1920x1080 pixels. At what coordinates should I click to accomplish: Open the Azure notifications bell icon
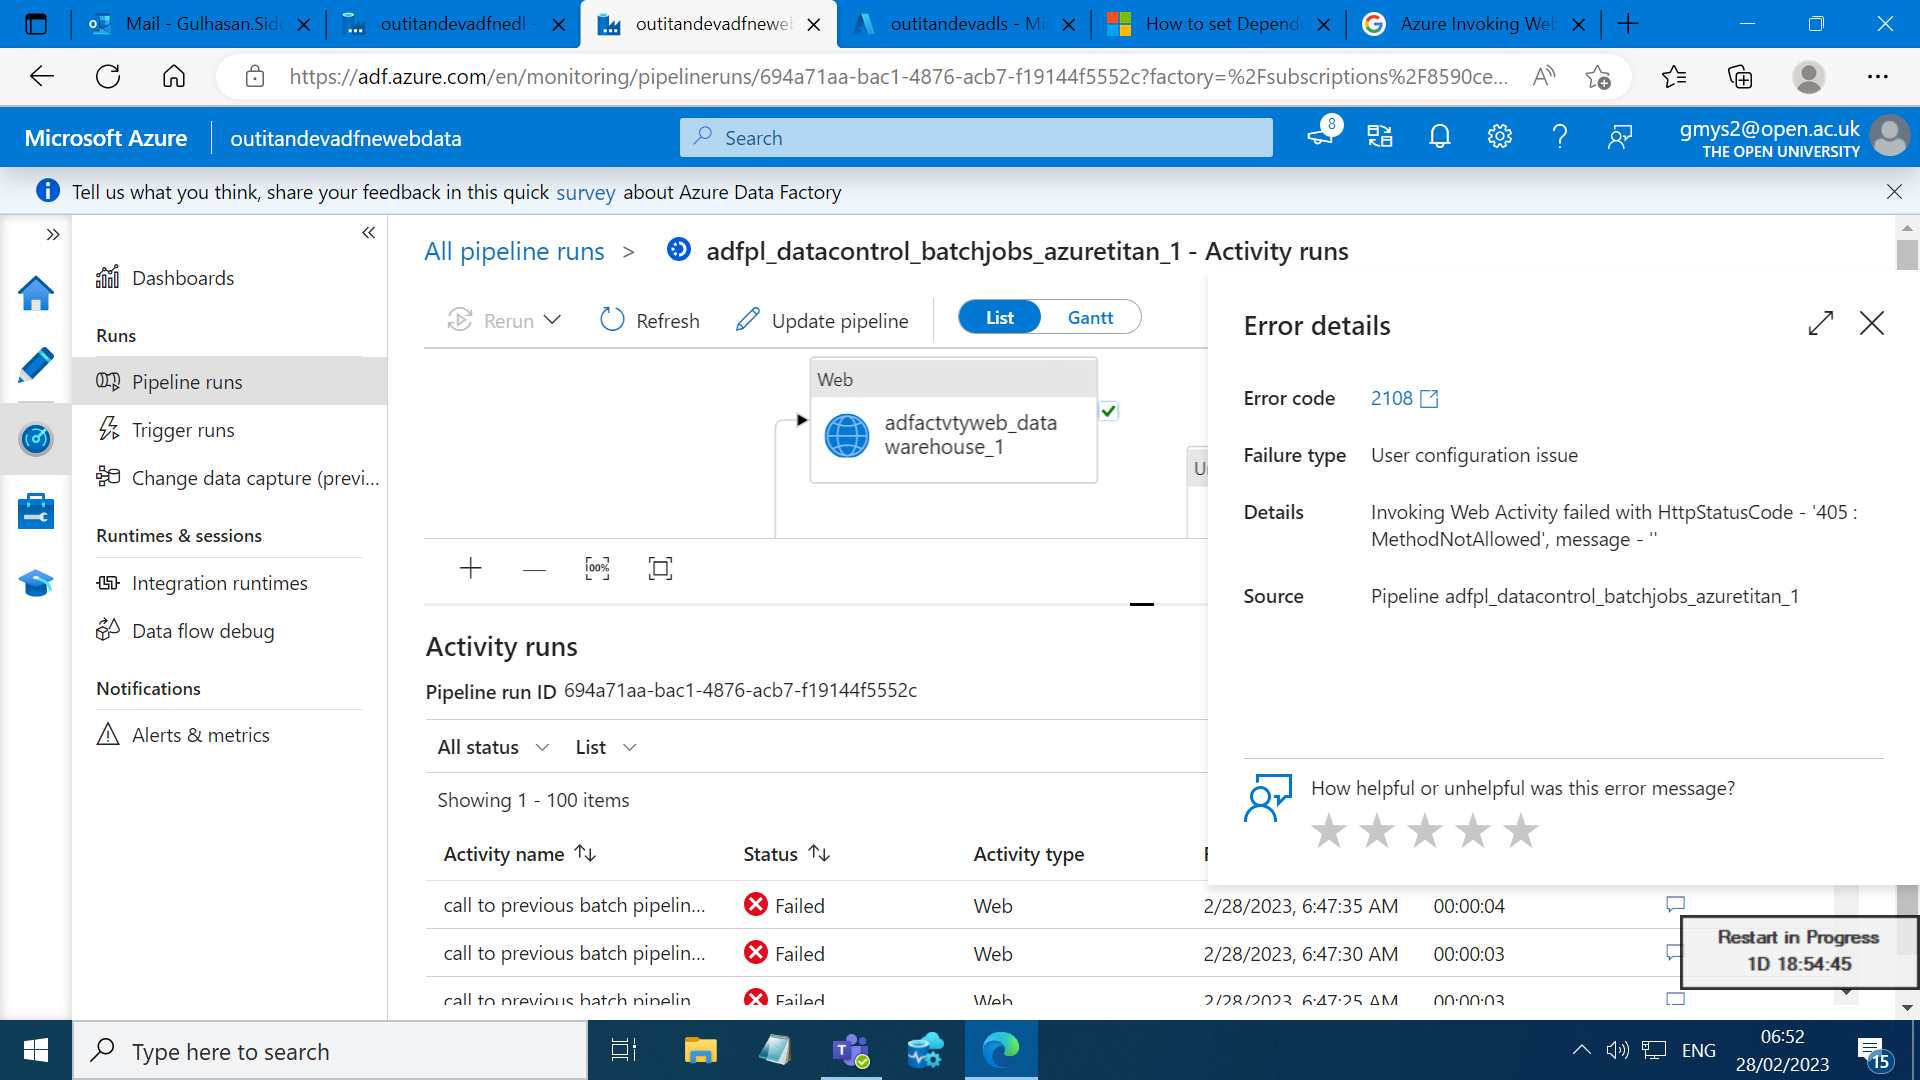(1439, 137)
